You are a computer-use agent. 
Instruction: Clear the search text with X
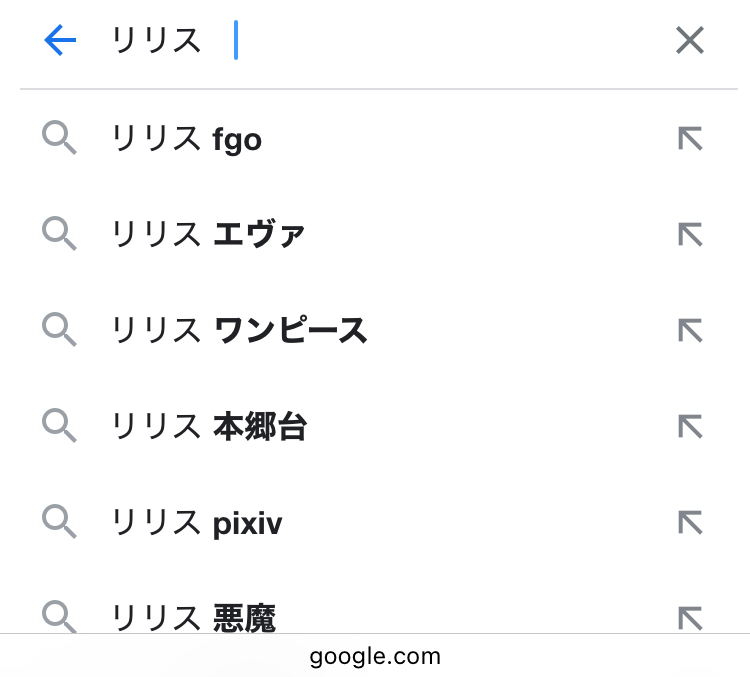coord(690,41)
